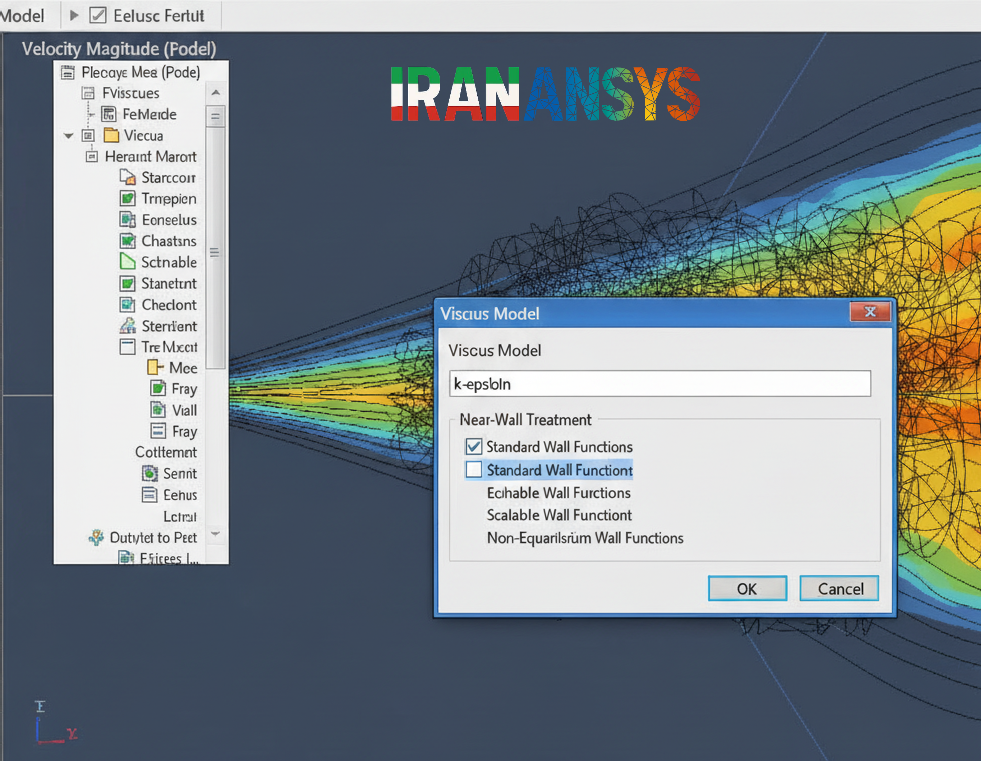Click the icon beside Plecaye Mea (Pode)

[68, 73]
